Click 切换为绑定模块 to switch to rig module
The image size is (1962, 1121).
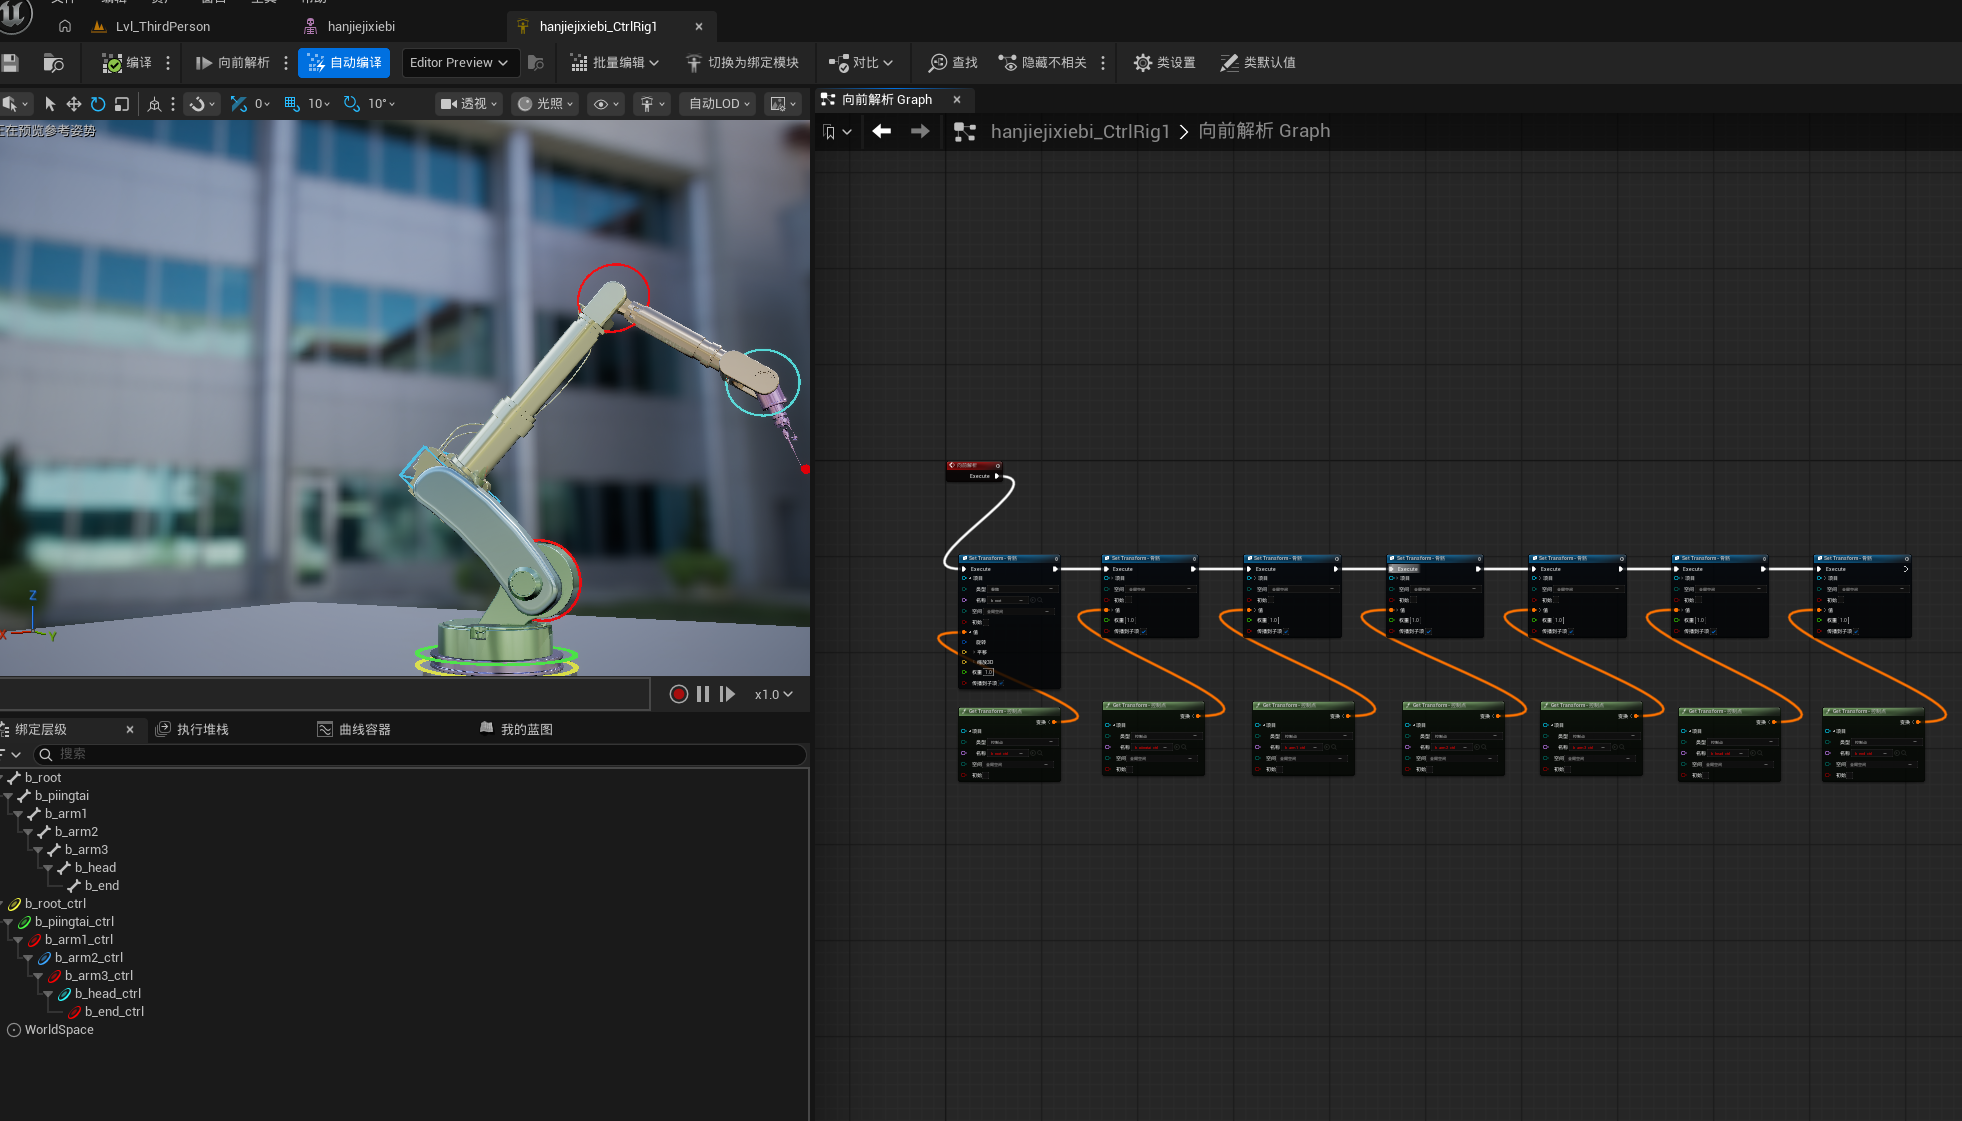(742, 63)
